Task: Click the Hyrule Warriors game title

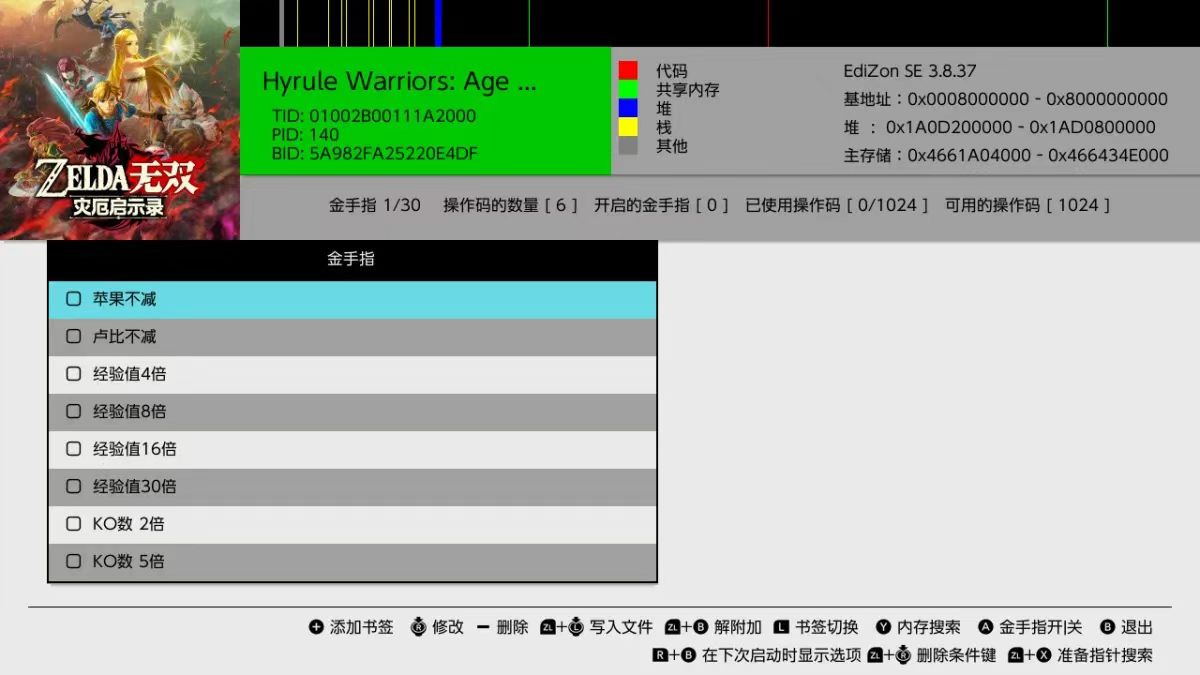Action: pos(400,82)
